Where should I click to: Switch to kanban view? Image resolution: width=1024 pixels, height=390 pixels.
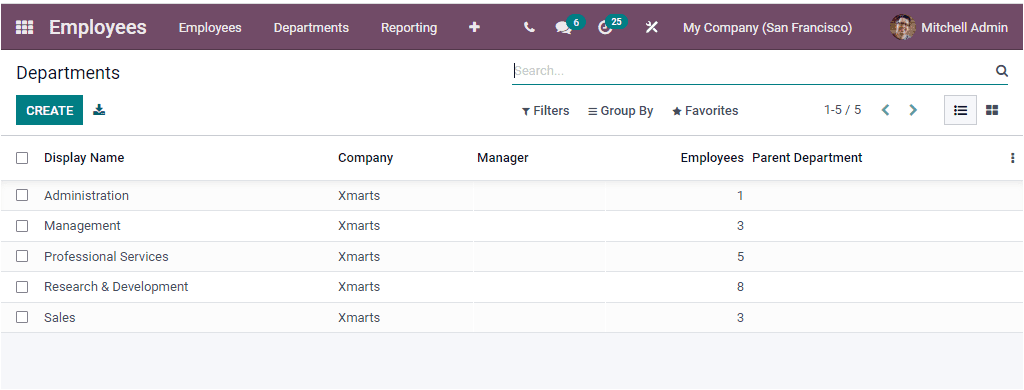(x=992, y=110)
